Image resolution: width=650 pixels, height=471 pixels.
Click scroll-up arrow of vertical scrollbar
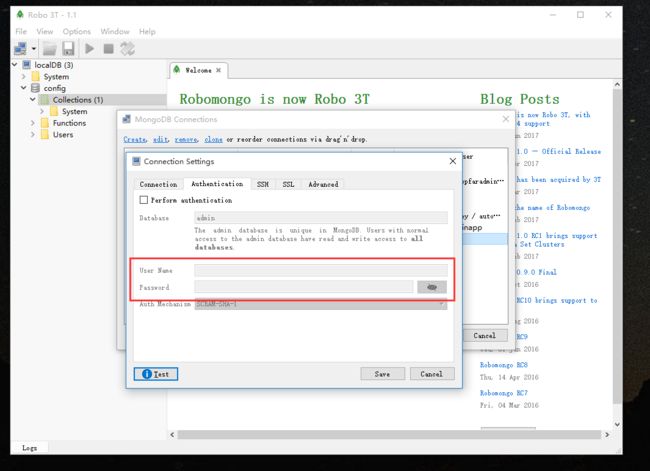(x=617, y=85)
